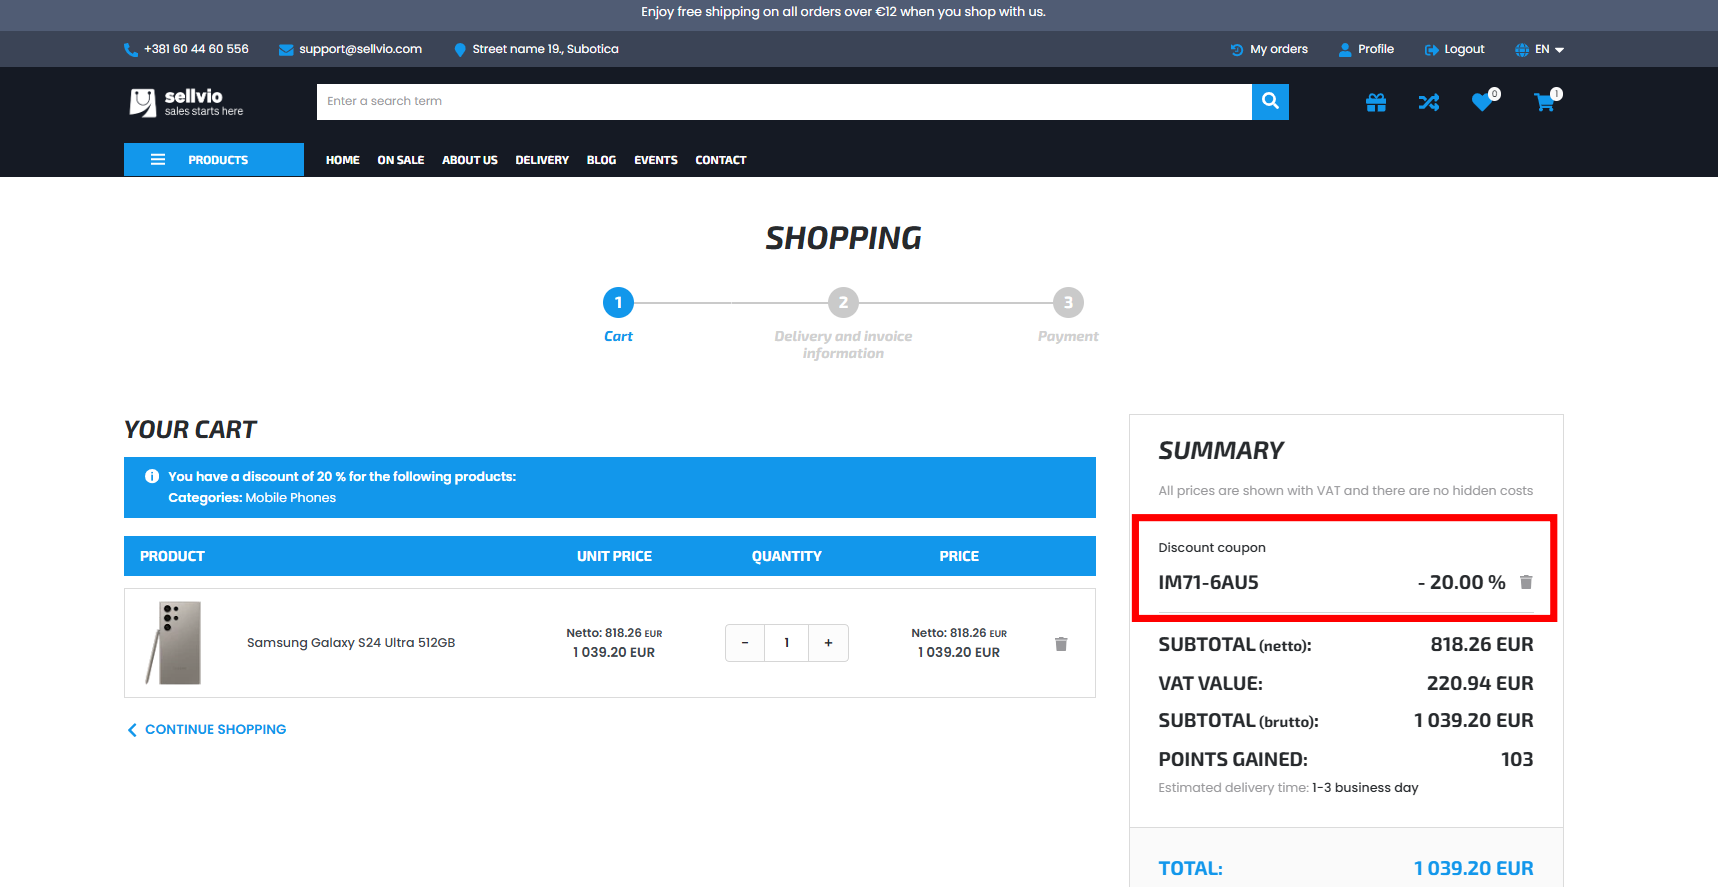Go to the On Sale page
Viewport: 1720px width, 890px height.
coord(400,160)
